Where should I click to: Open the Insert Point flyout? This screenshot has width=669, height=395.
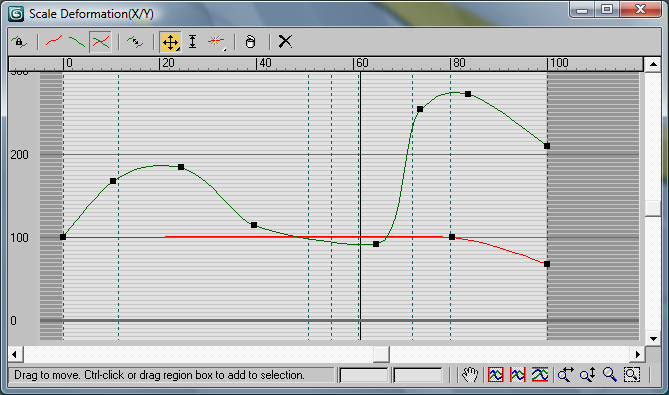216,42
